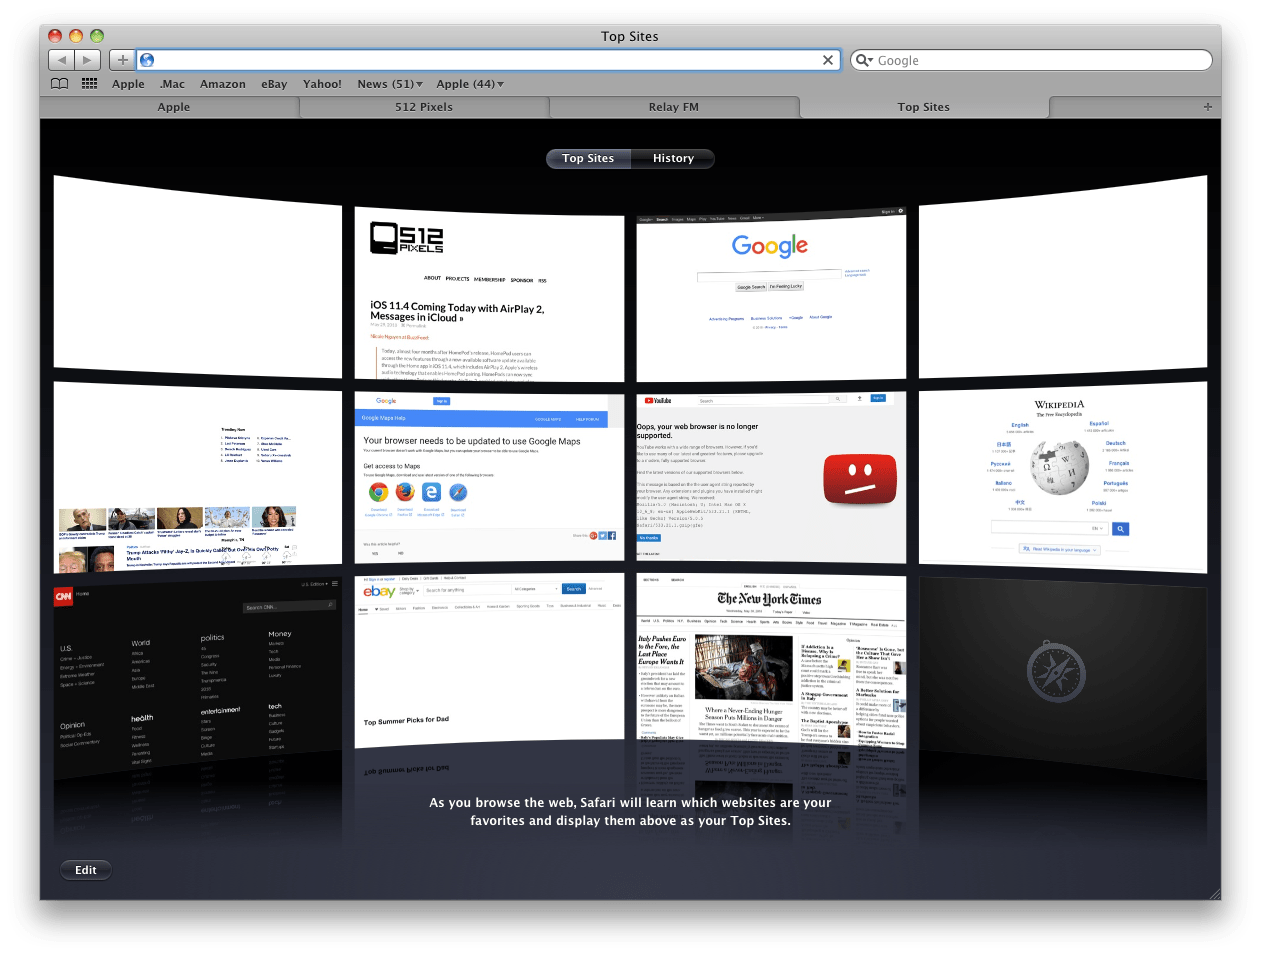The width and height of the screenshot is (1261, 955).
Task: Expand the Apple (44) bookmark folder
Action: (x=470, y=84)
